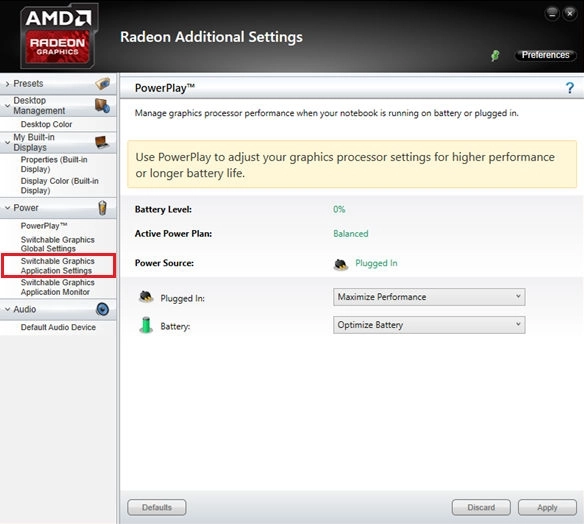This screenshot has height=524, width=584.
Task: Open Properties (Built-in Display)
Action: [54, 164]
